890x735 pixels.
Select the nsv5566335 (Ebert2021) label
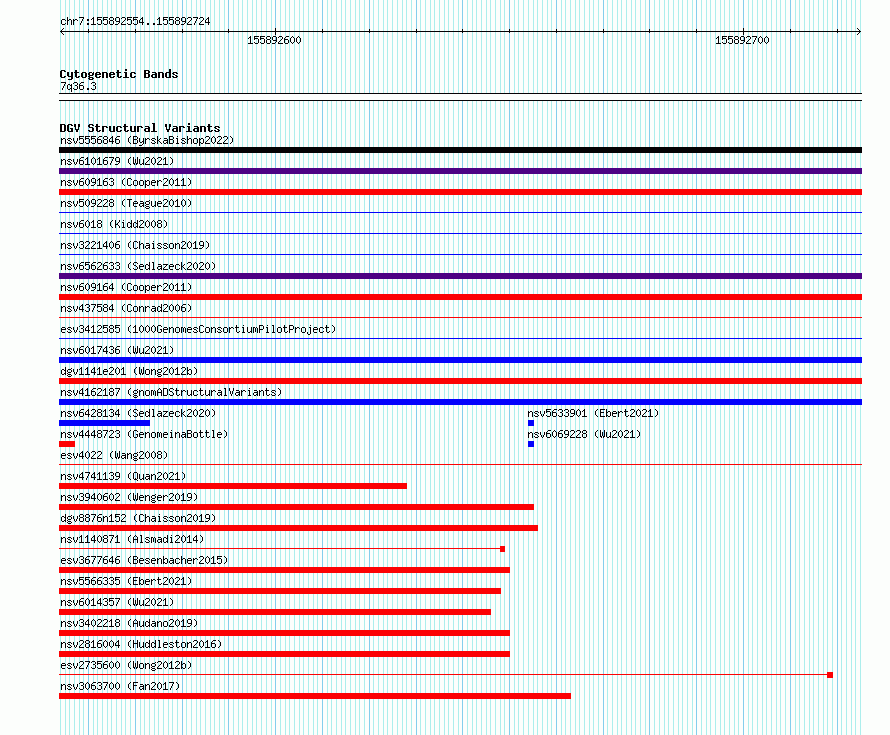pyautogui.click(x=126, y=581)
